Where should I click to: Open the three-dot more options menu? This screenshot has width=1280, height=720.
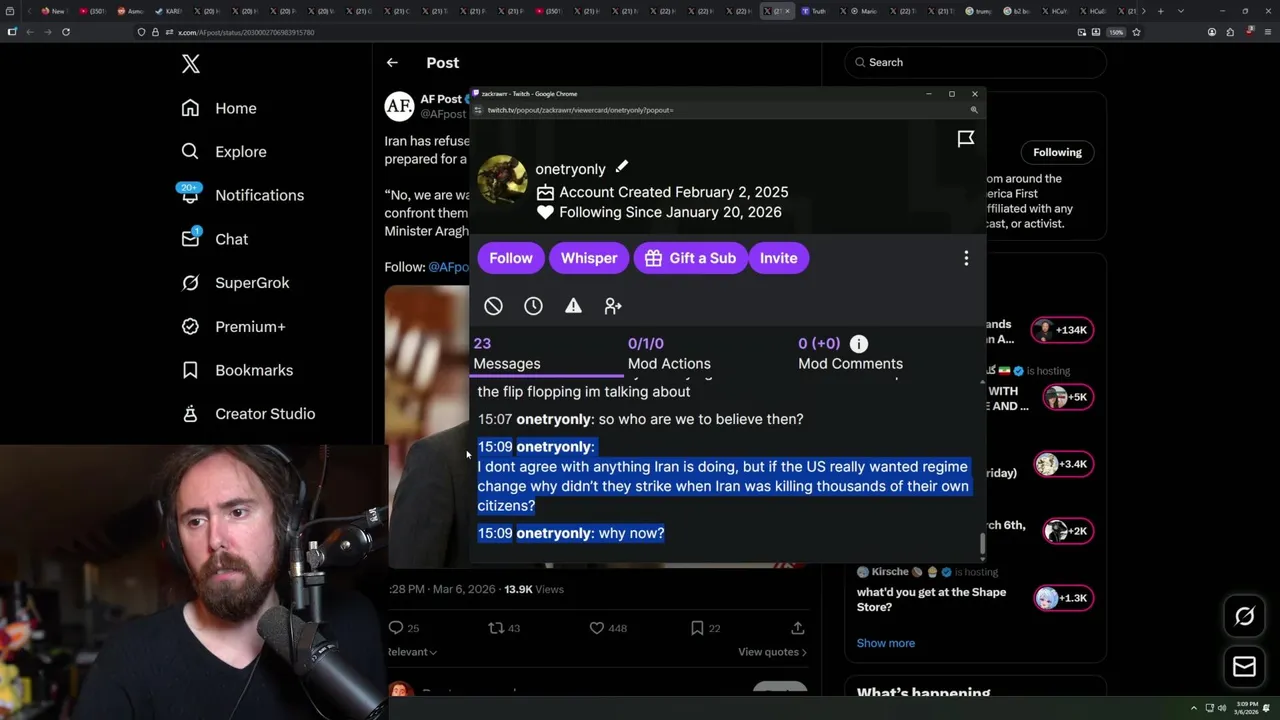click(x=966, y=258)
